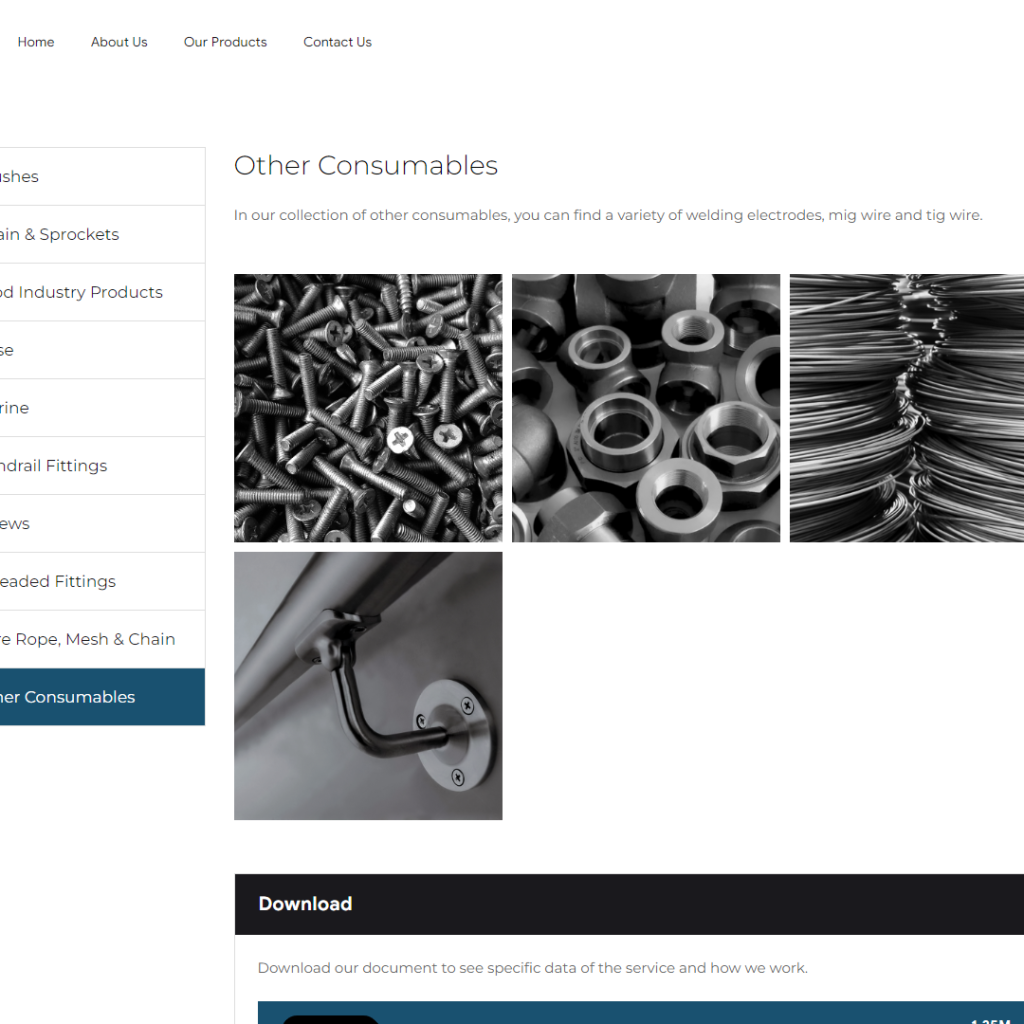
Task: Open the Our Products menu
Action: 225,42
